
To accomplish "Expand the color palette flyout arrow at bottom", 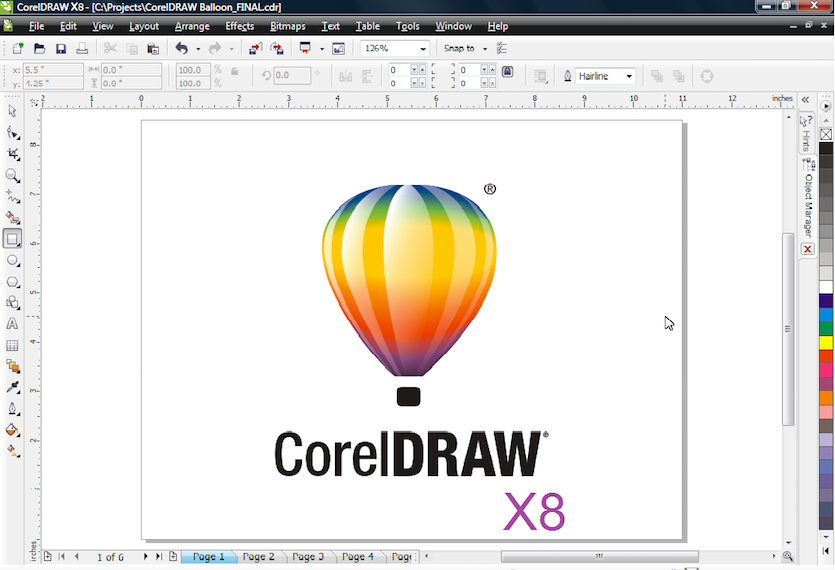I will (826, 551).
